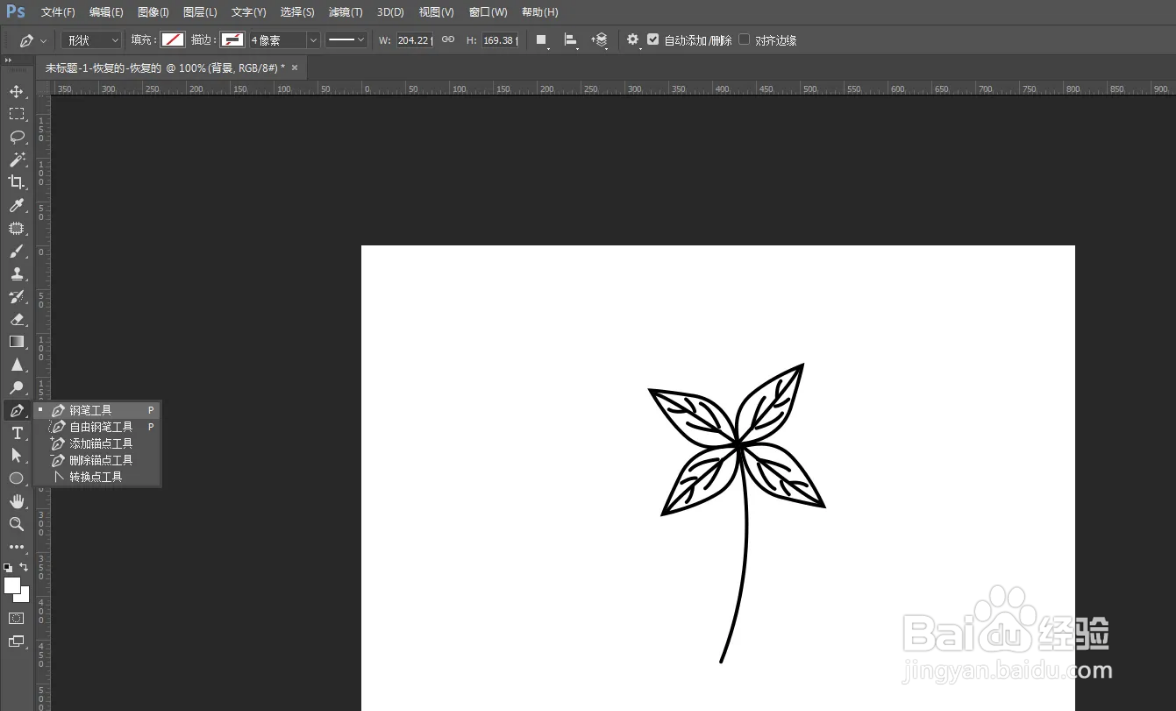Select the Clone Stamp tool
Screen dimensions: 1176x711
coord(16,274)
